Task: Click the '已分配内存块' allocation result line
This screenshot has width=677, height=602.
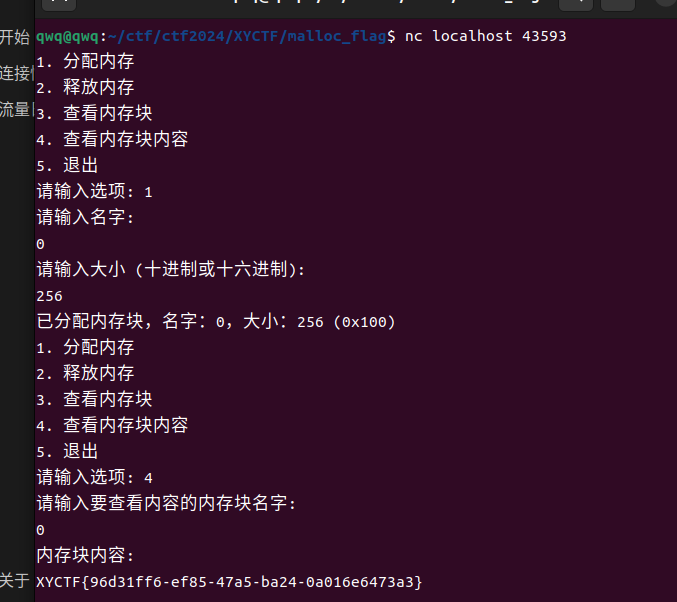Action: tap(216, 322)
